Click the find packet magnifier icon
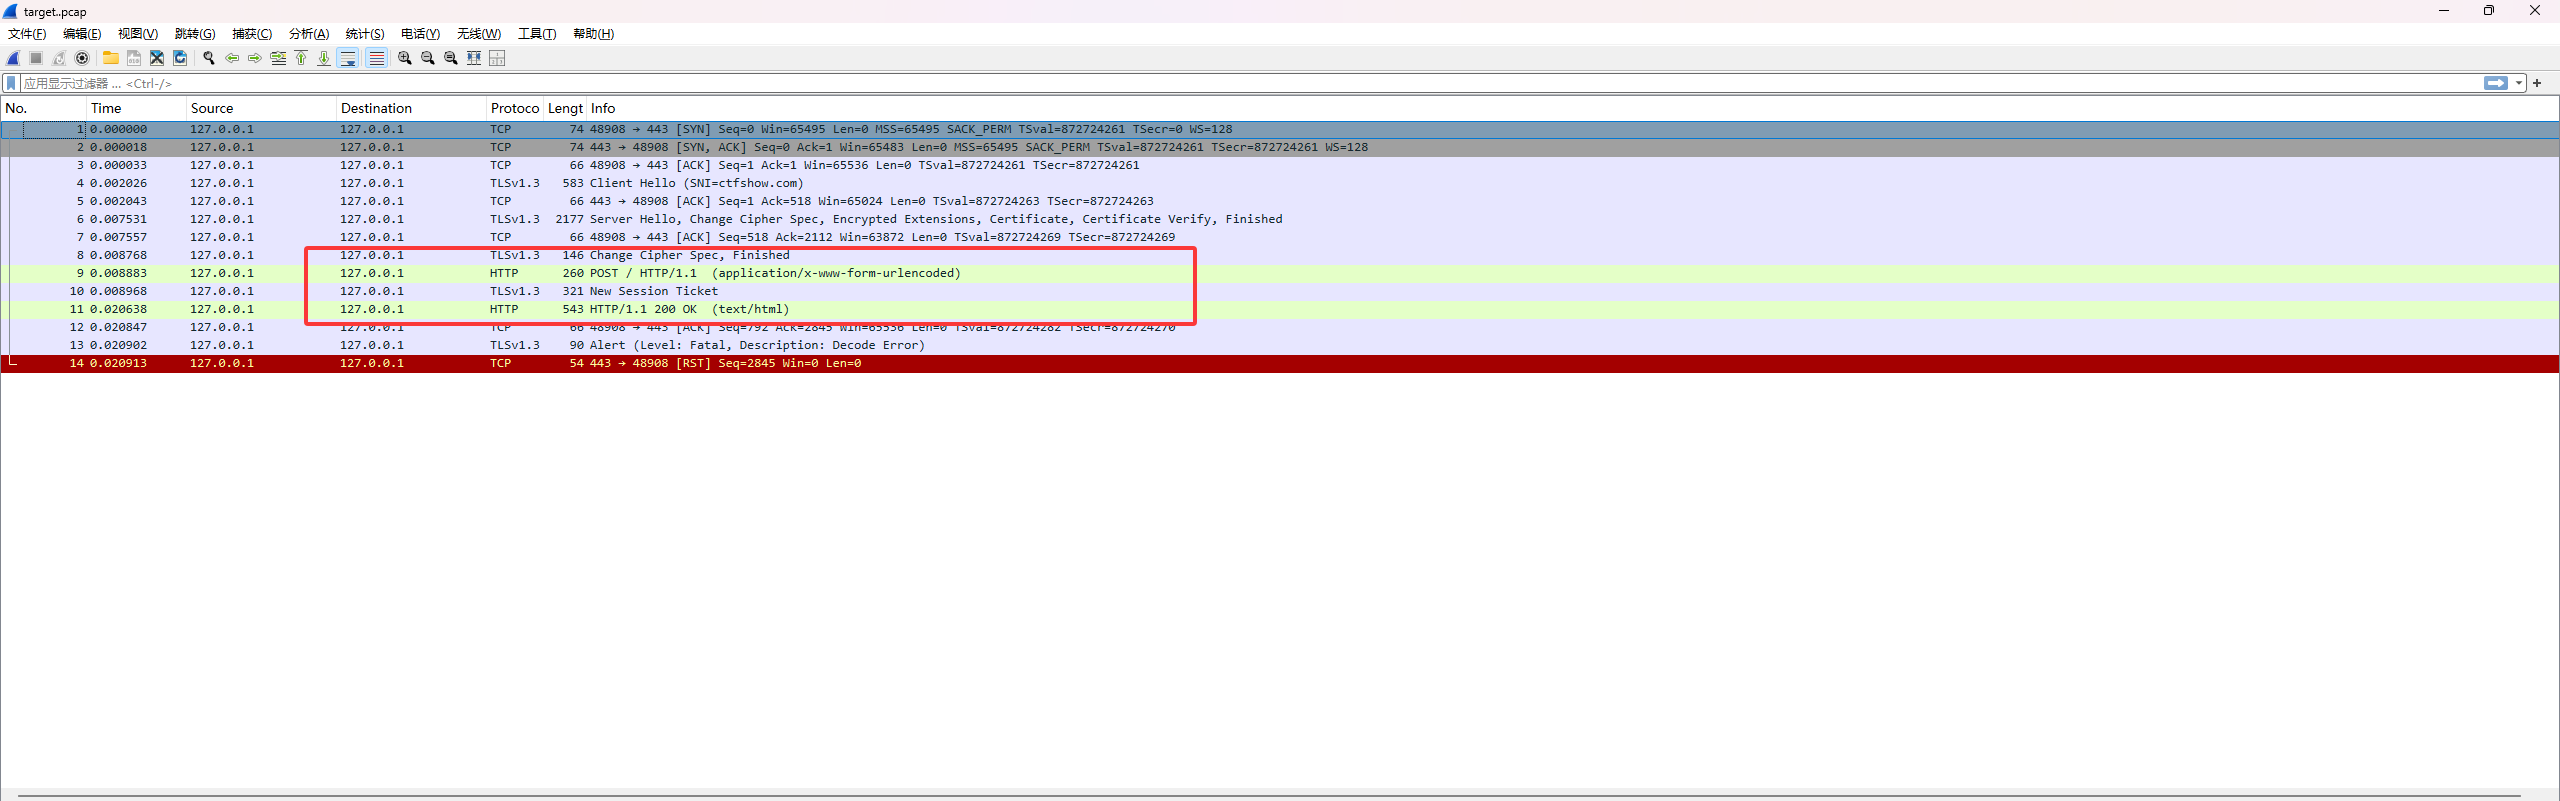Image resolution: width=2560 pixels, height=801 pixels. [x=209, y=58]
